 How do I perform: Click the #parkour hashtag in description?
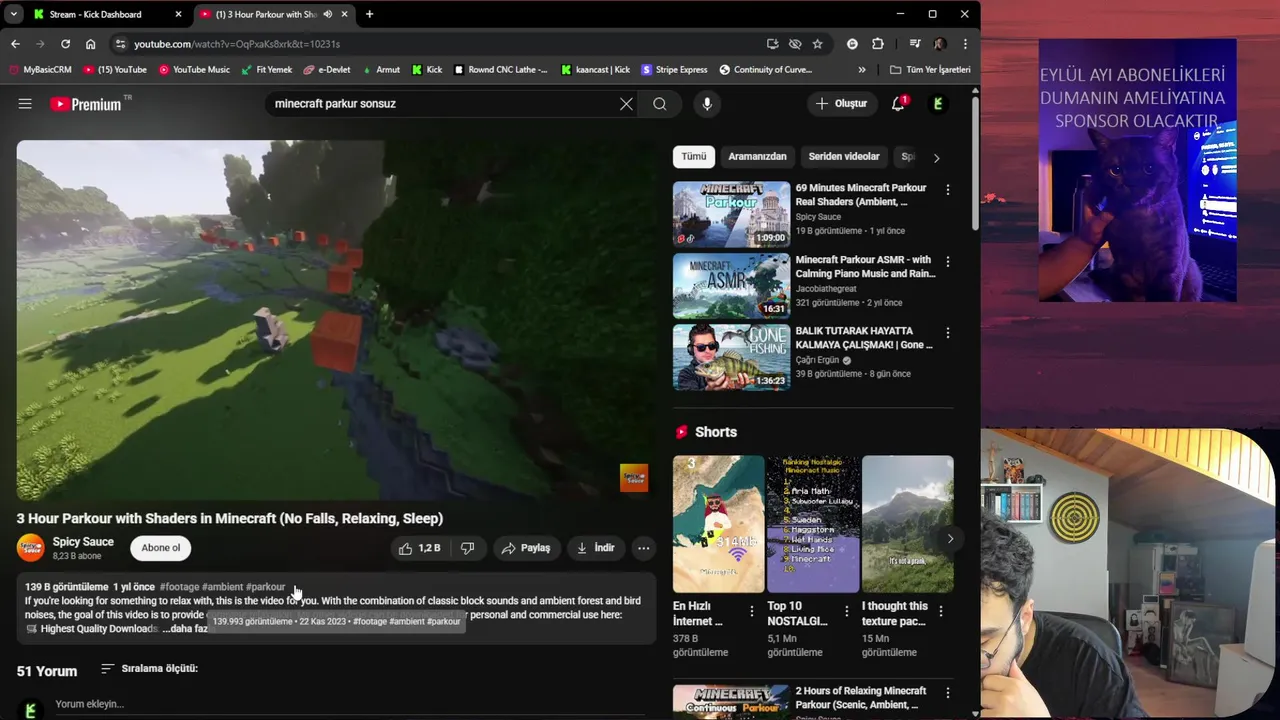tap(266, 587)
